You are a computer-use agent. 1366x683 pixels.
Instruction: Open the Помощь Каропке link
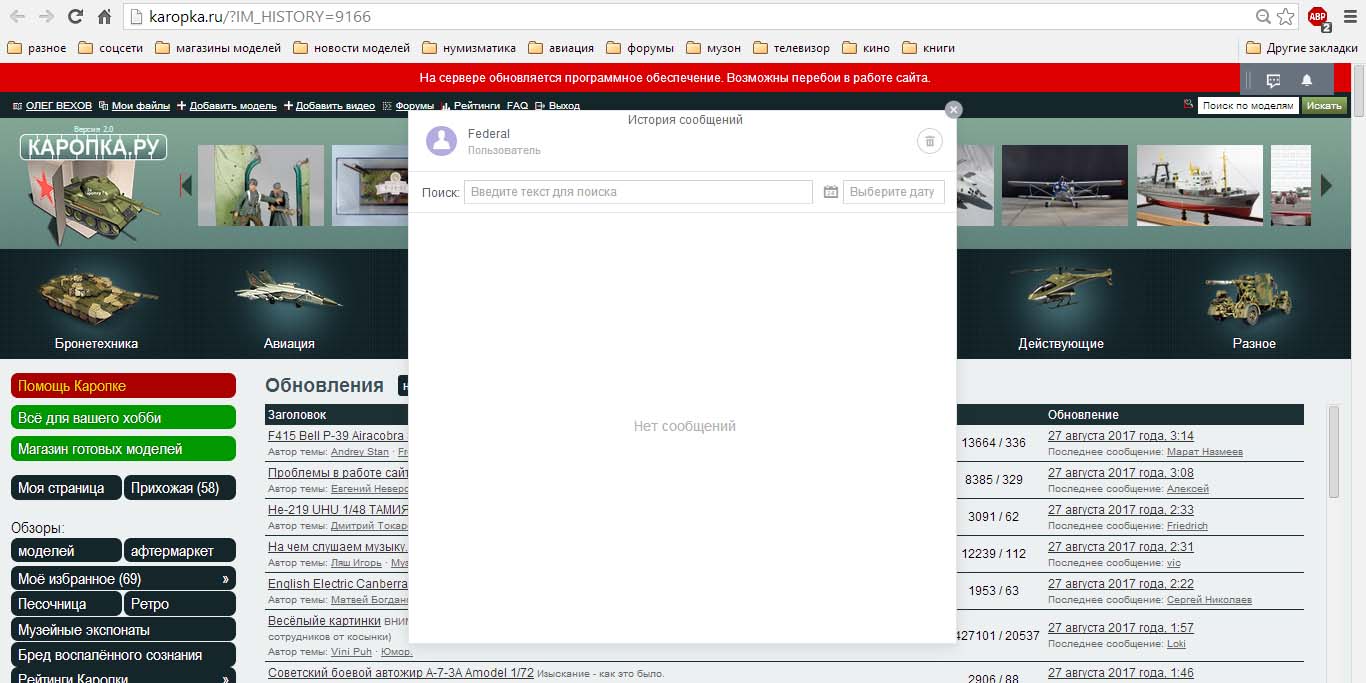124,386
